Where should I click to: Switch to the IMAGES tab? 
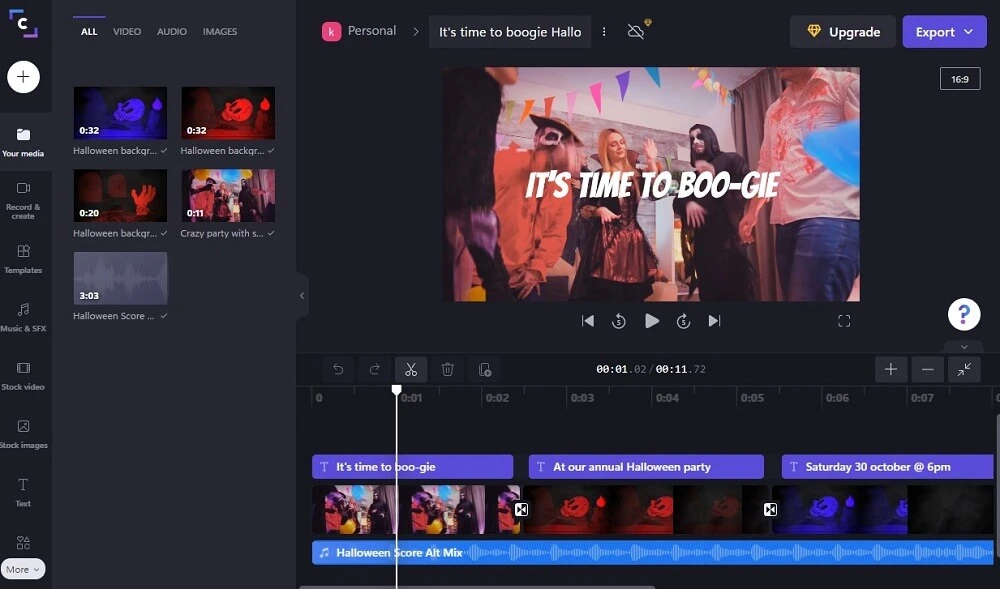pyautogui.click(x=219, y=31)
